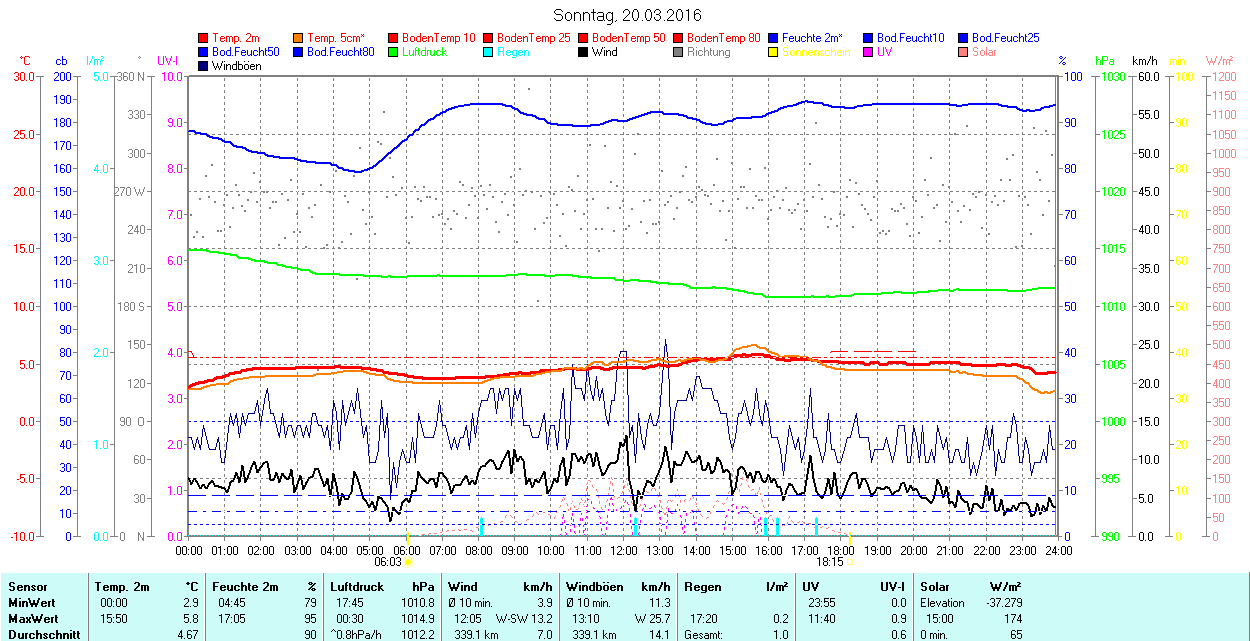Click the Windböen column header in table
Image resolution: width=1250 pixels, height=641 pixels.
tap(594, 587)
